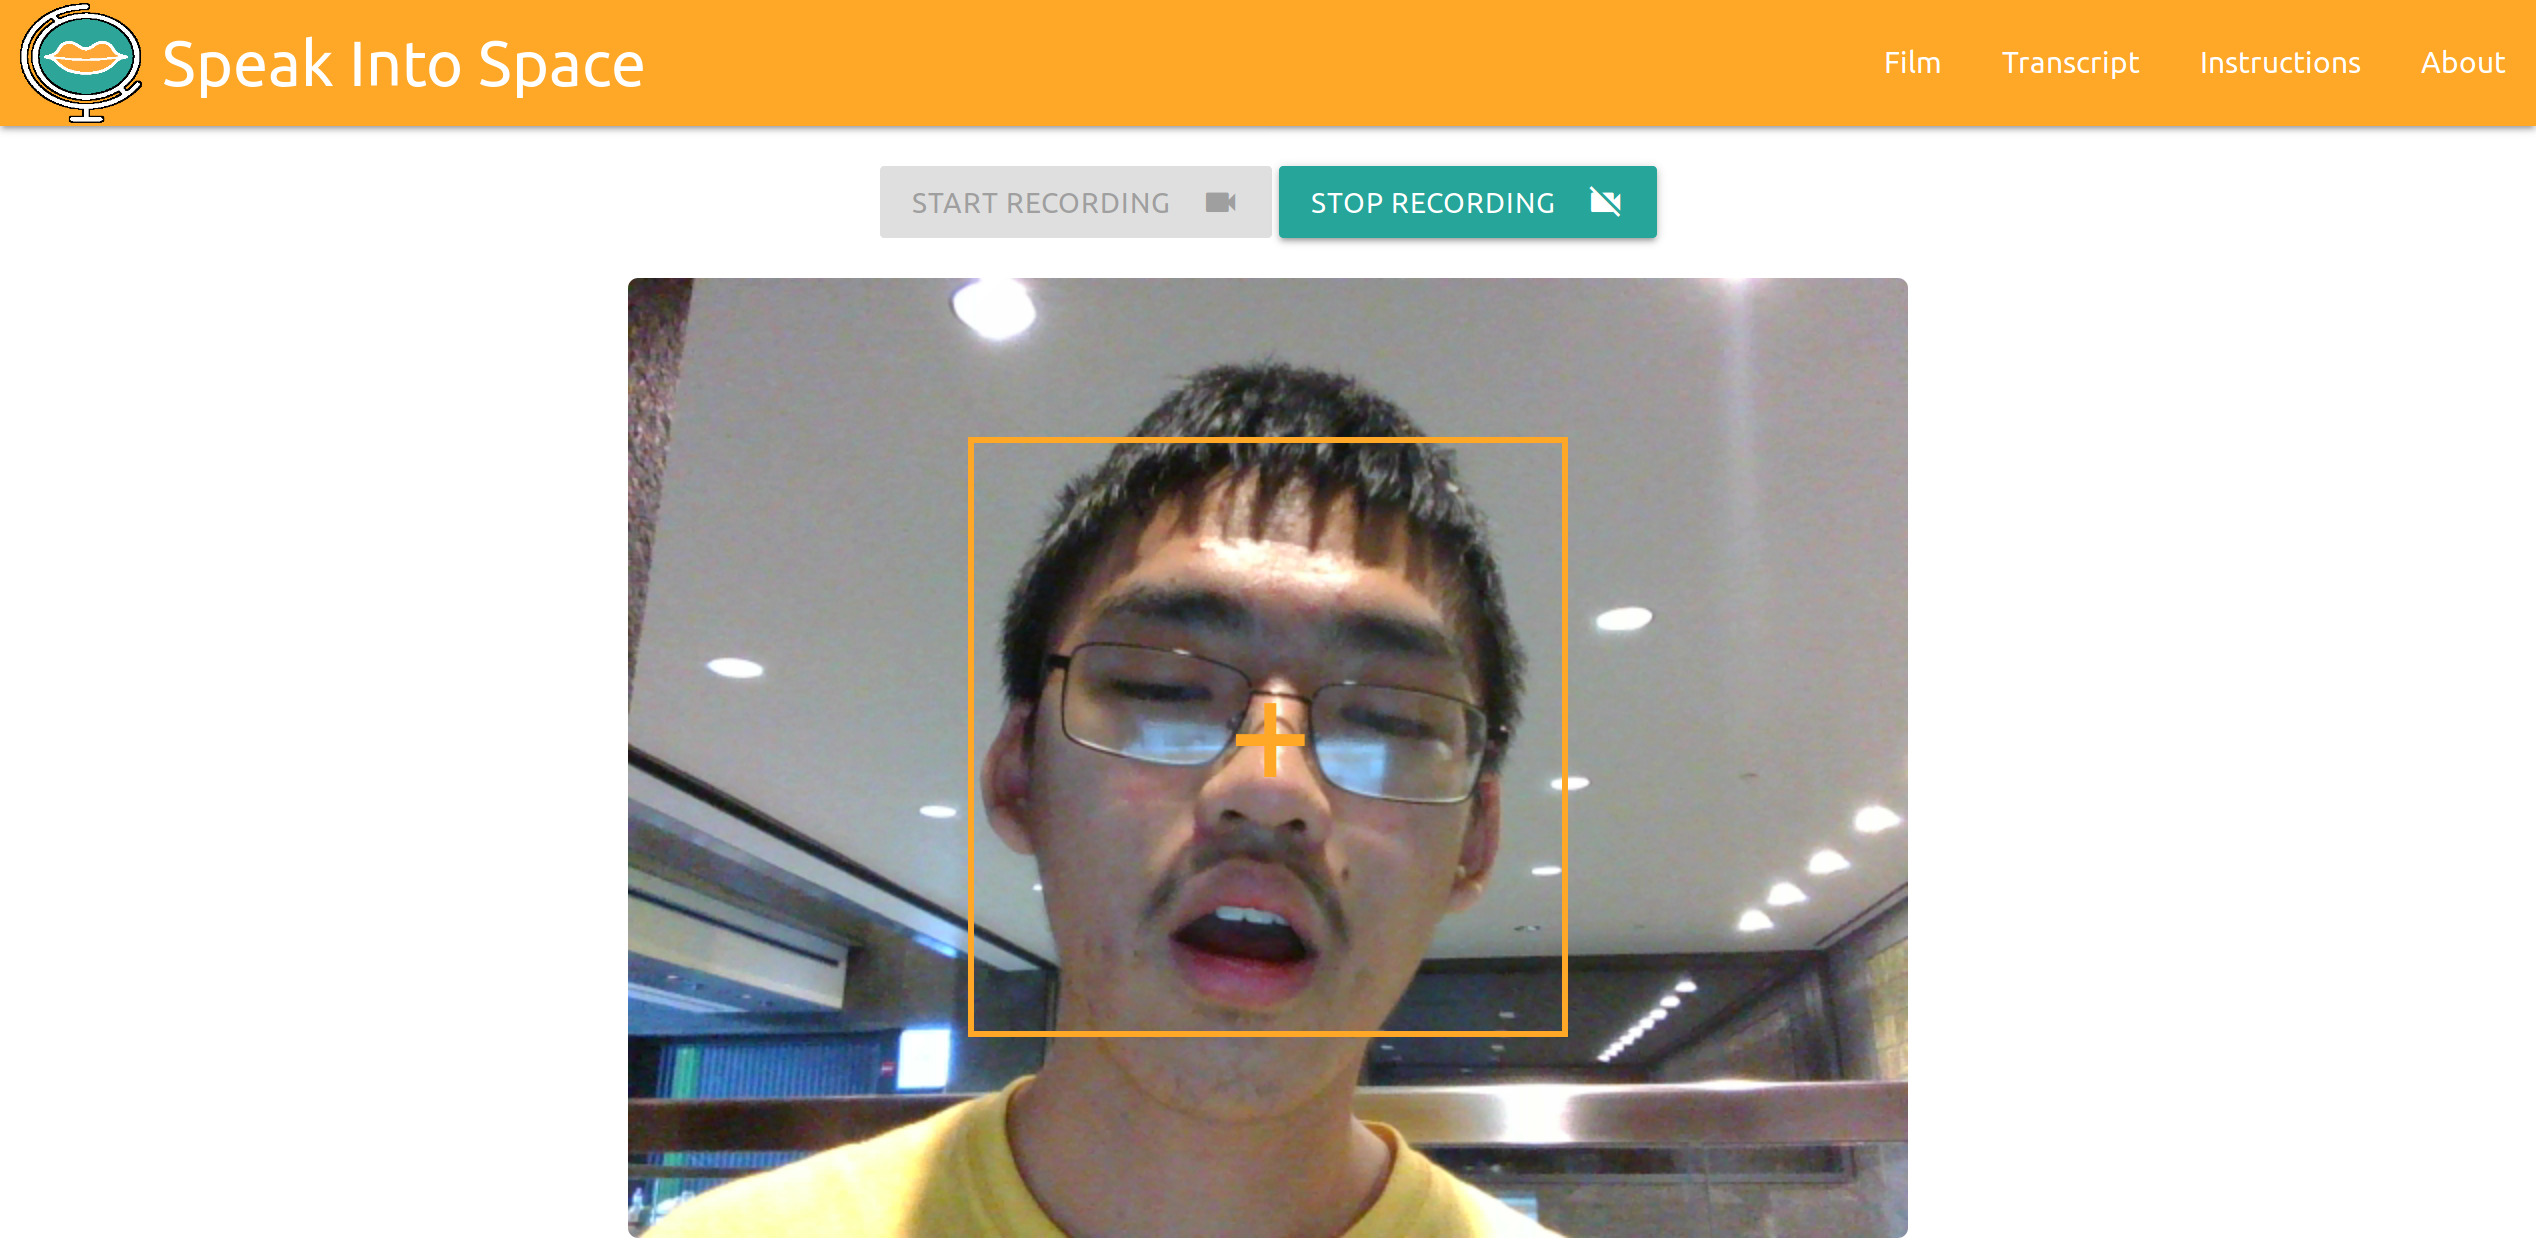Click the video camera icon on Start Recording
Viewport: 2536px width, 1244px height.
point(1220,203)
